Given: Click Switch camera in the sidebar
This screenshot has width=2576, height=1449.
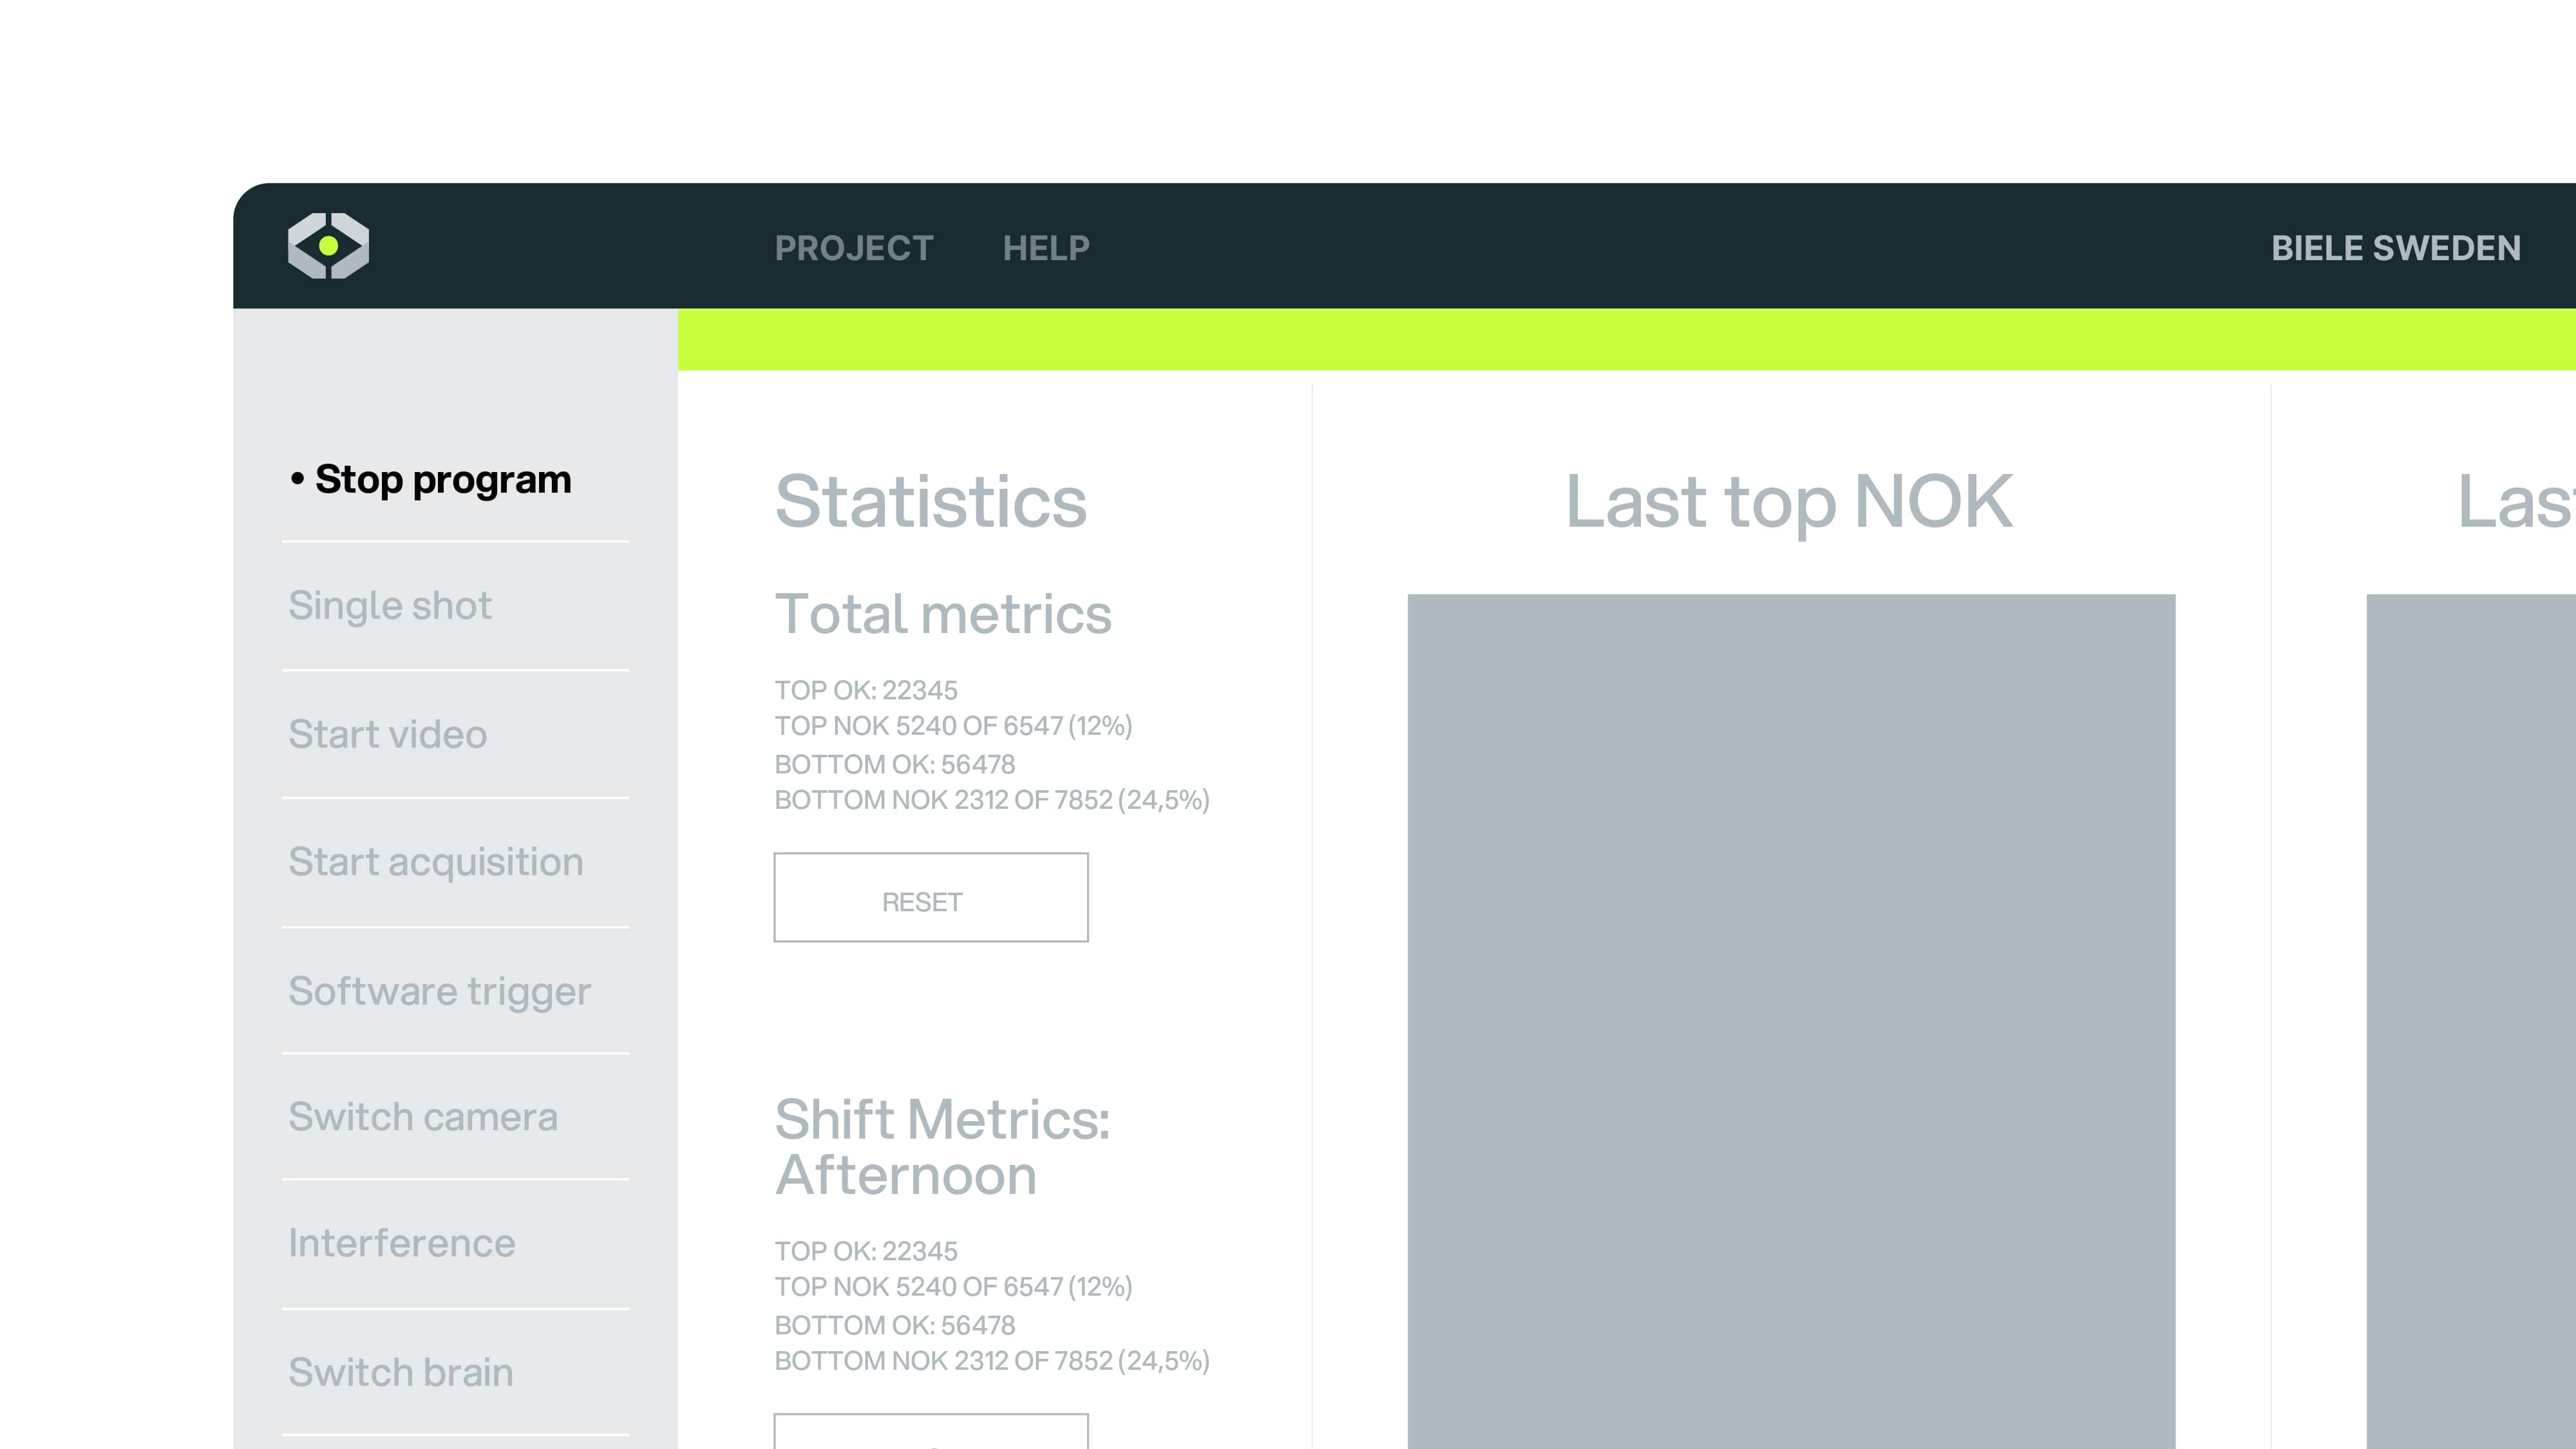Looking at the screenshot, I should point(423,1117).
